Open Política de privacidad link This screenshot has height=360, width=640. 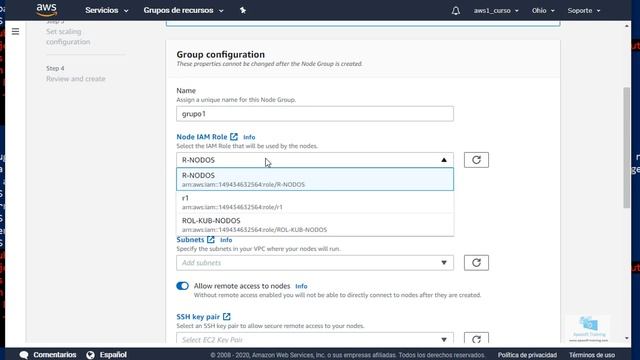[527, 355]
